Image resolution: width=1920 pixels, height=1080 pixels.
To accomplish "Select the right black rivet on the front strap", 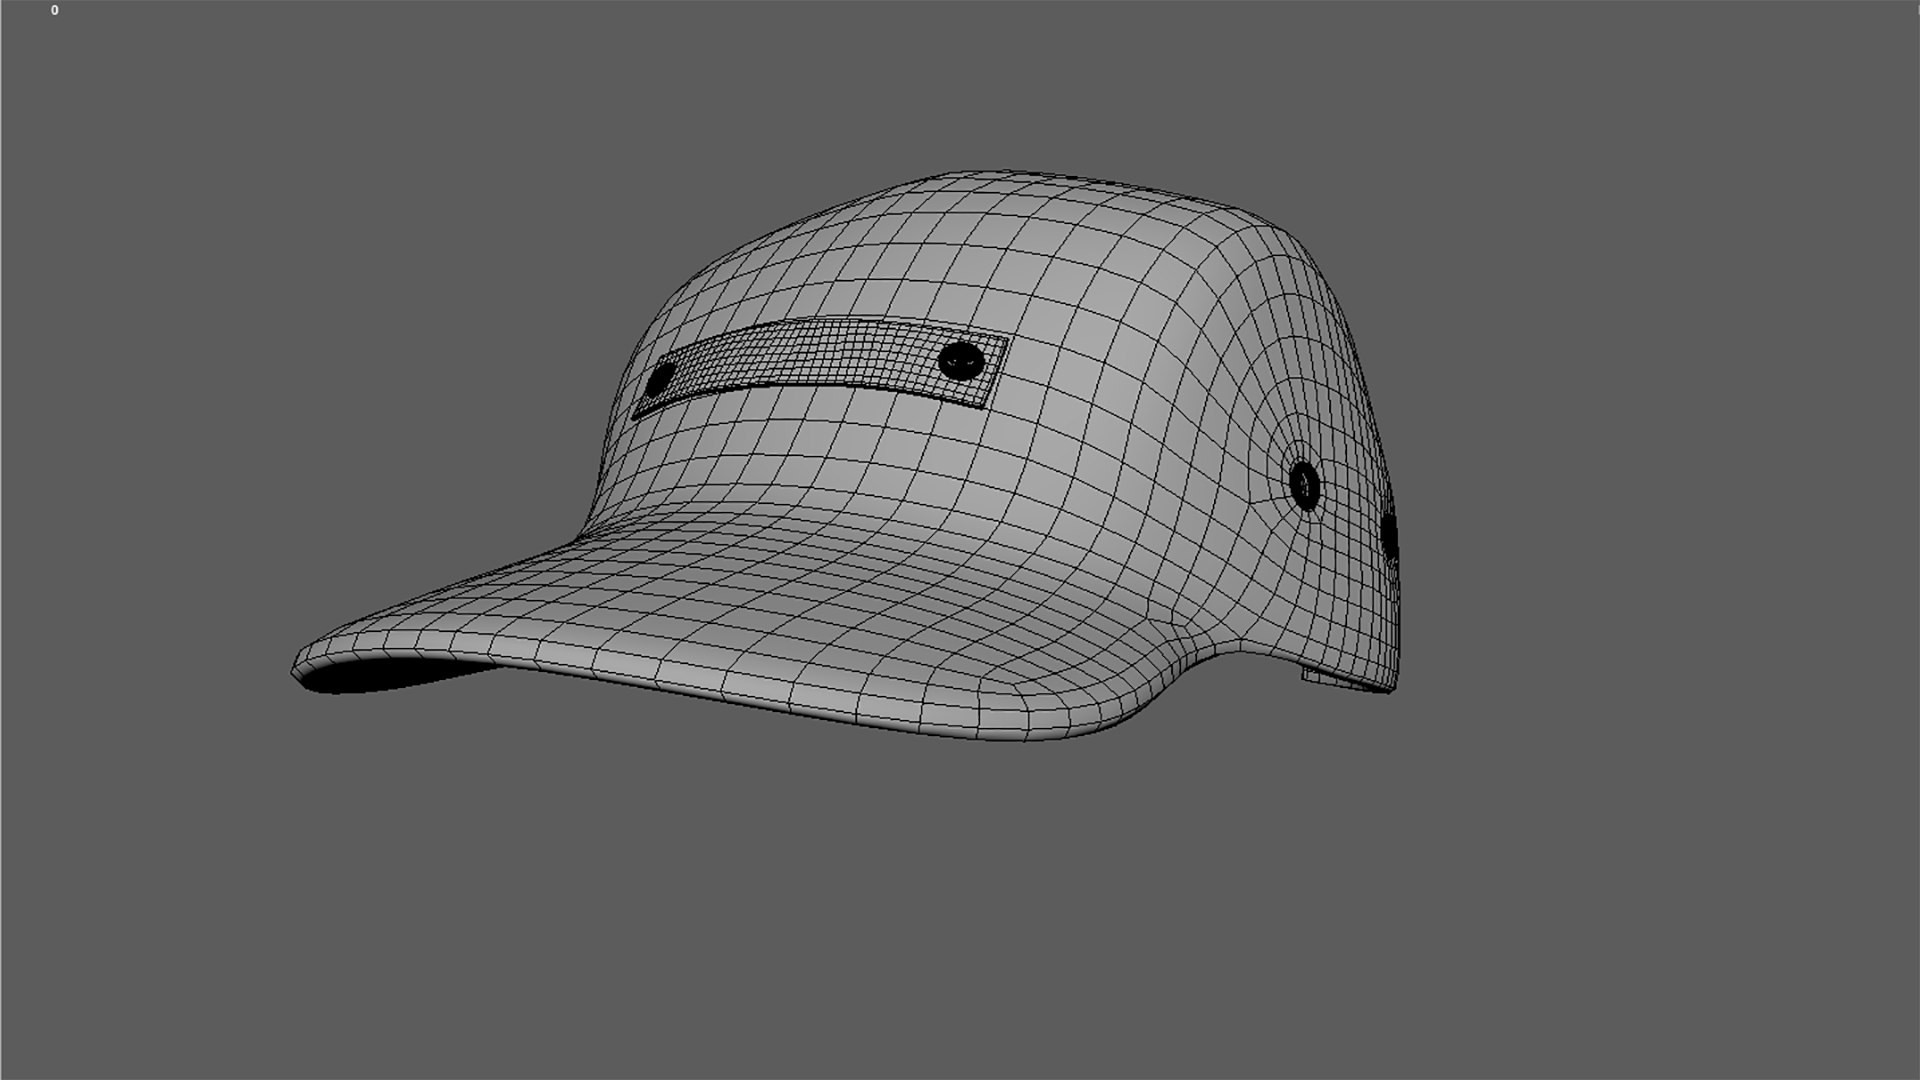I will tap(961, 360).
